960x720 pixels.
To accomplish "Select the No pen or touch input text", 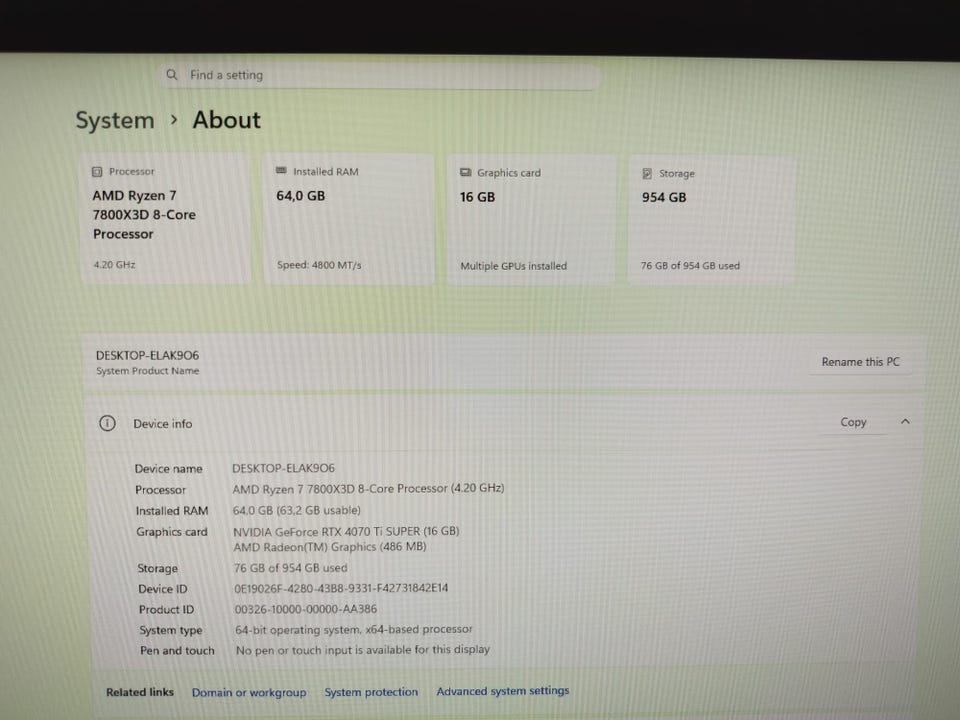I will tap(362, 650).
